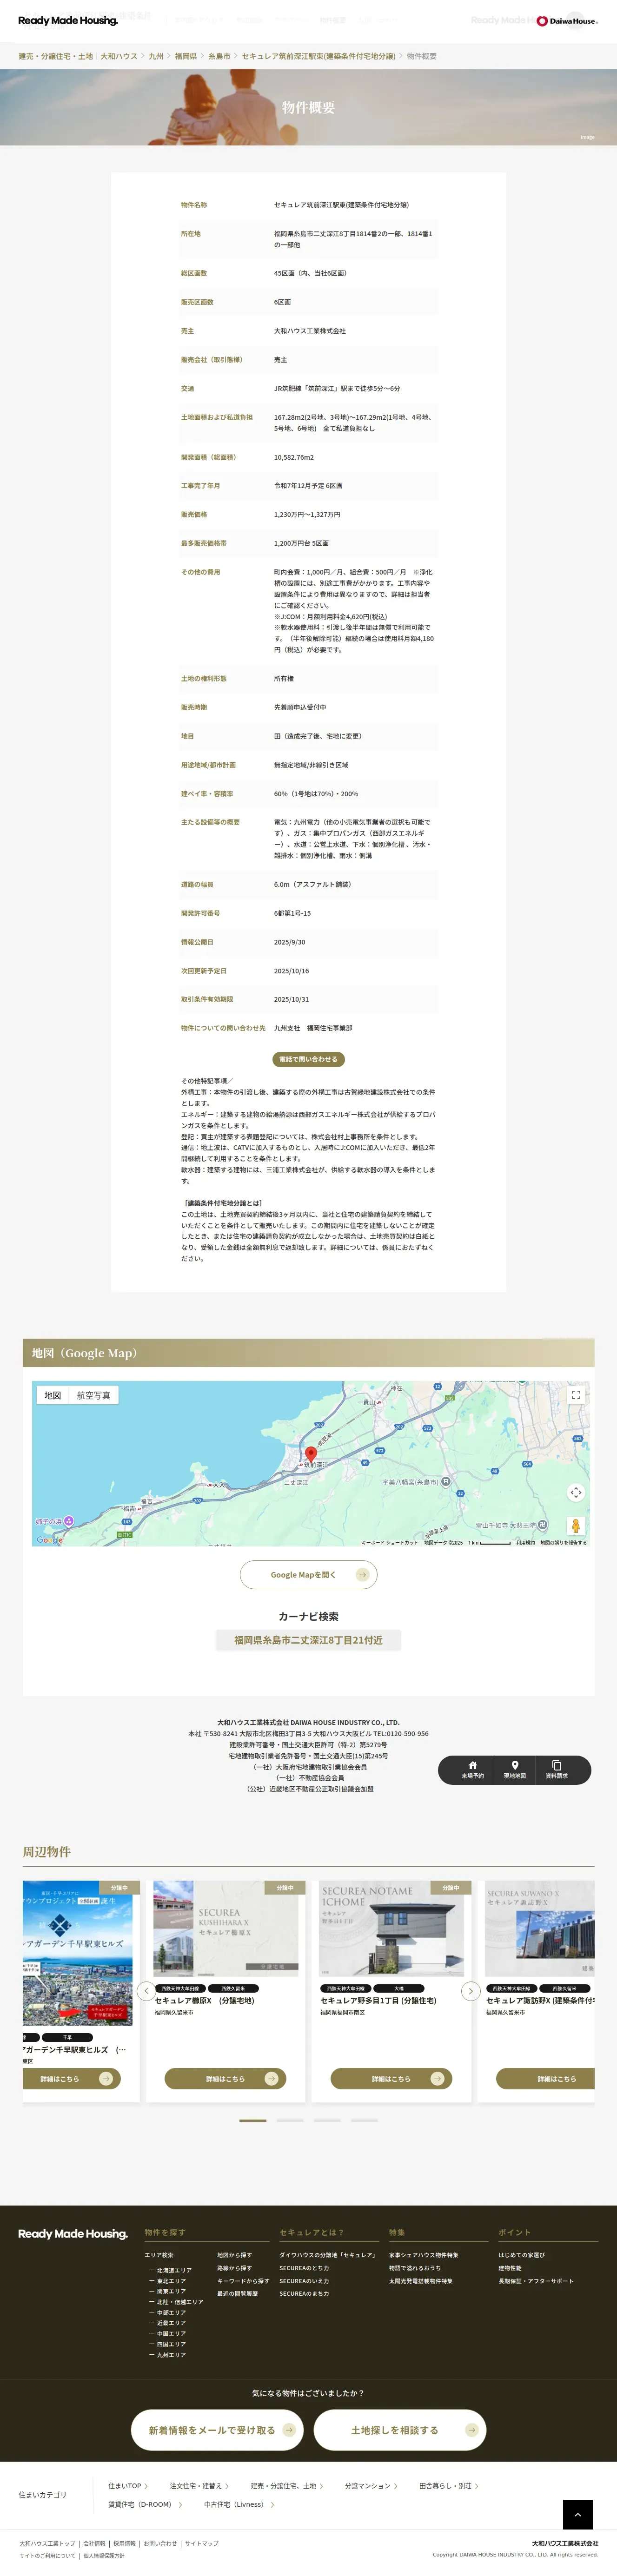Open the セキュレア諏訪野X property thumbnail

540,1929
